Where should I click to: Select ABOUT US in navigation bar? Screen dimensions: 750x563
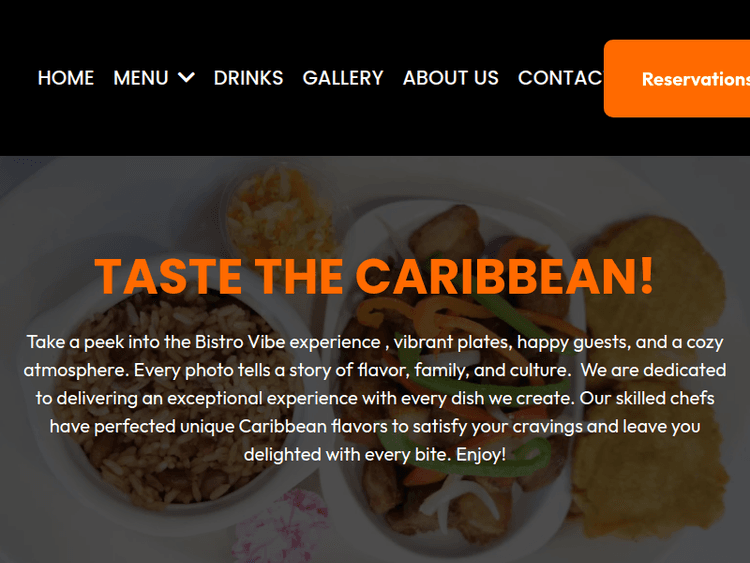click(x=451, y=78)
